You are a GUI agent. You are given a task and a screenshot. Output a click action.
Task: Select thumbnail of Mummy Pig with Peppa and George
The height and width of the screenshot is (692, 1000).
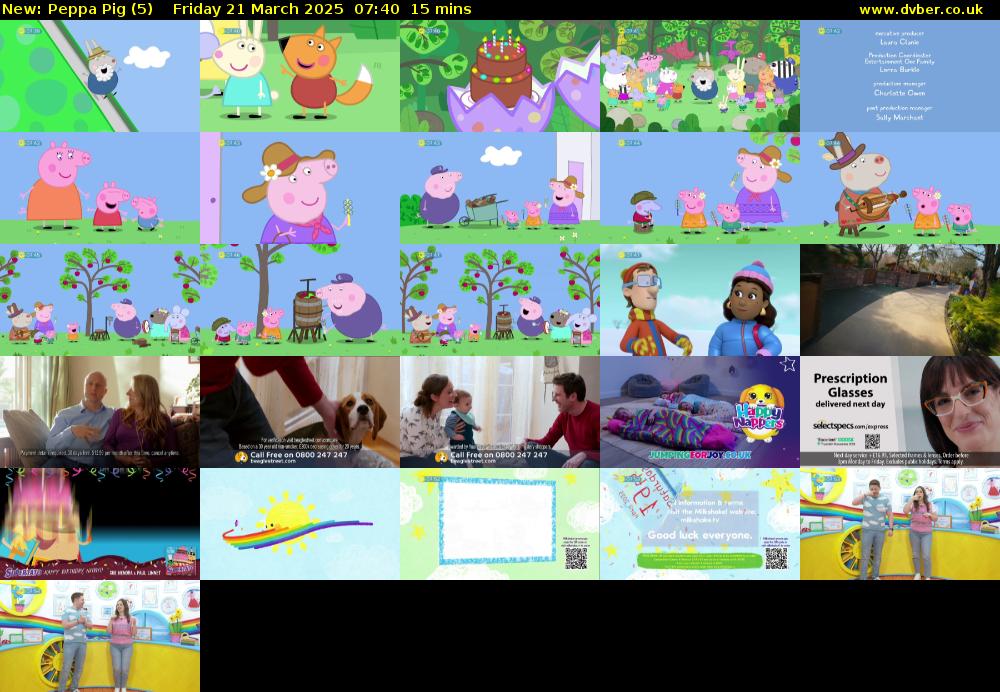[x=99, y=188]
